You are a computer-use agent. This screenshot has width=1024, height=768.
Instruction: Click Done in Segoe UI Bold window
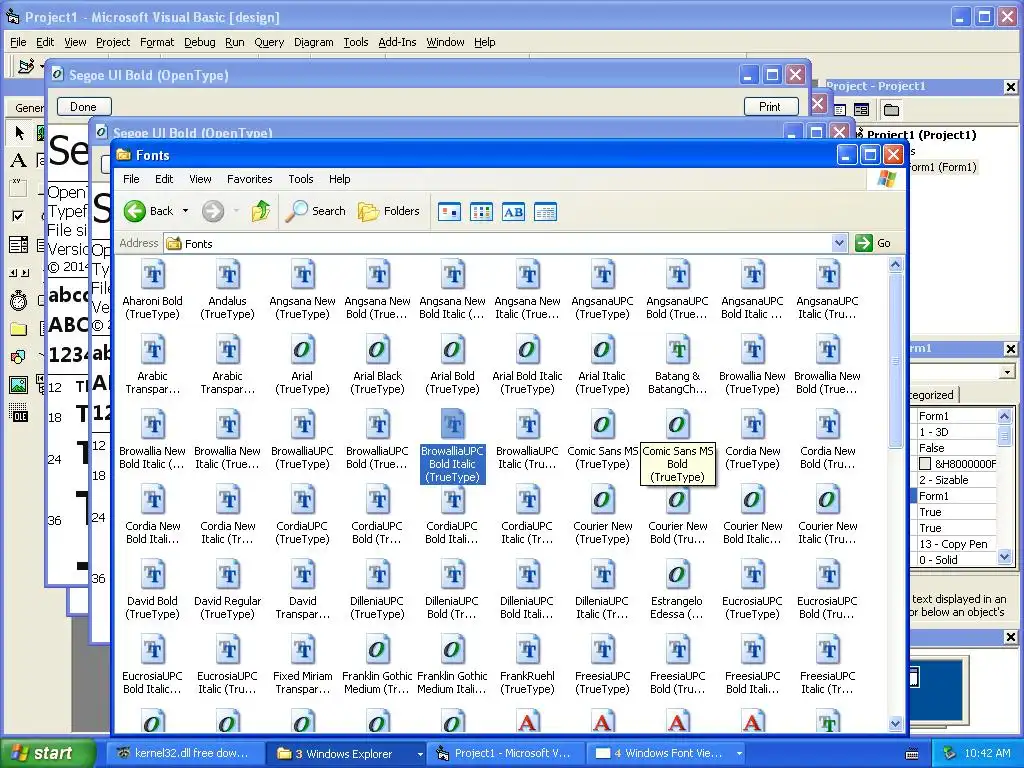pos(84,106)
